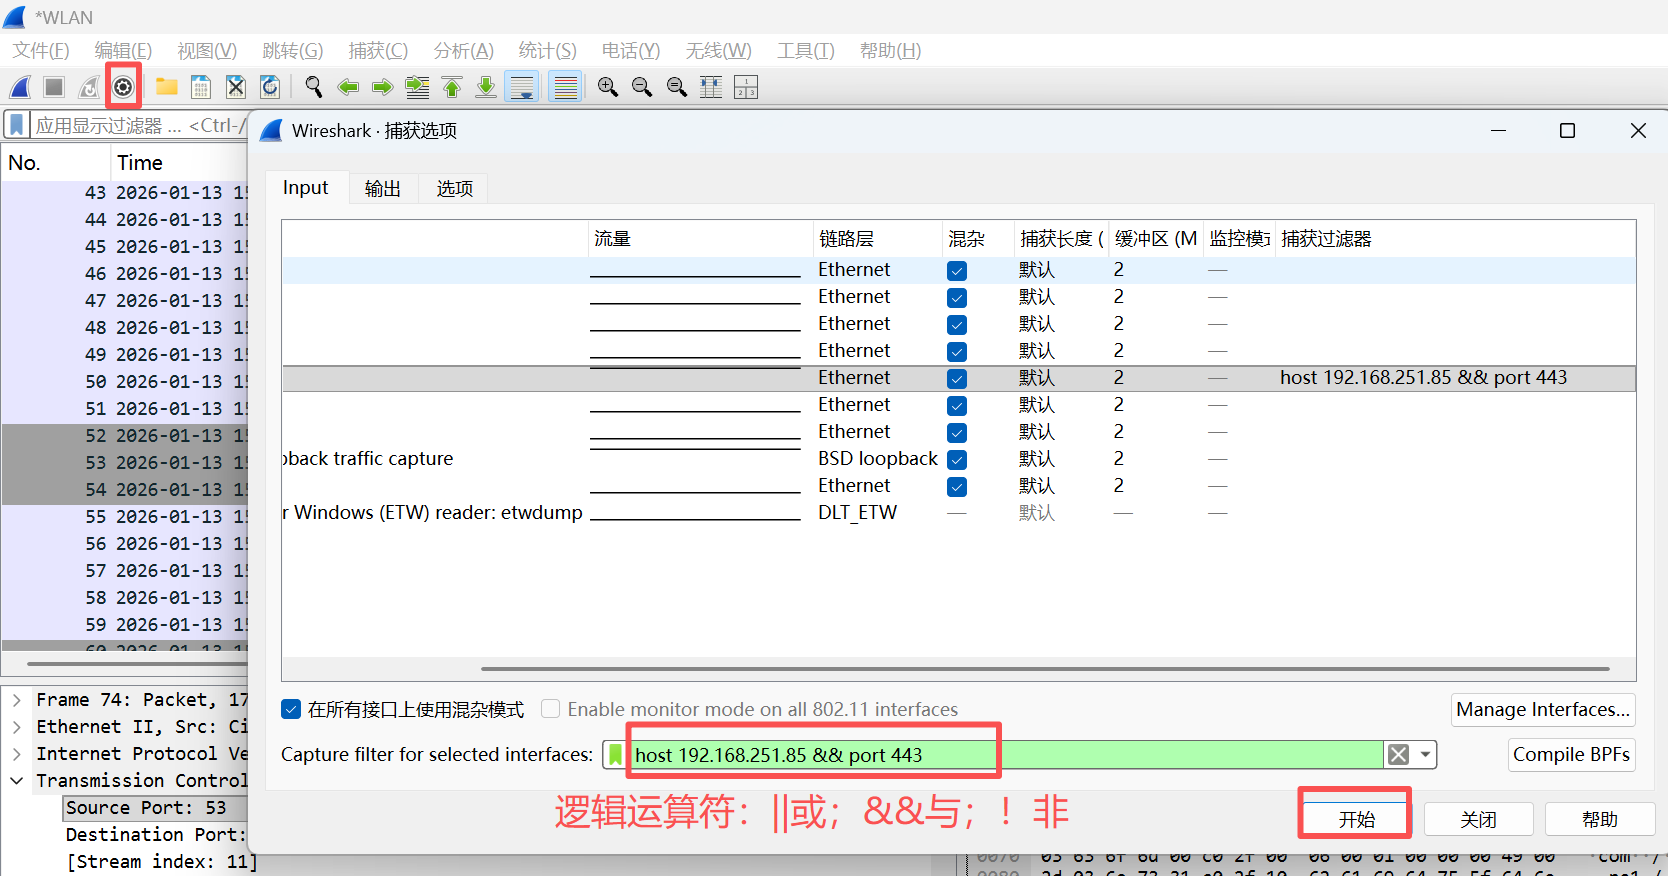Viewport: 1668px width, 876px height.
Task: Find a packet with magnifier icon
Action: pyautogui.click(x=314, y=87)
